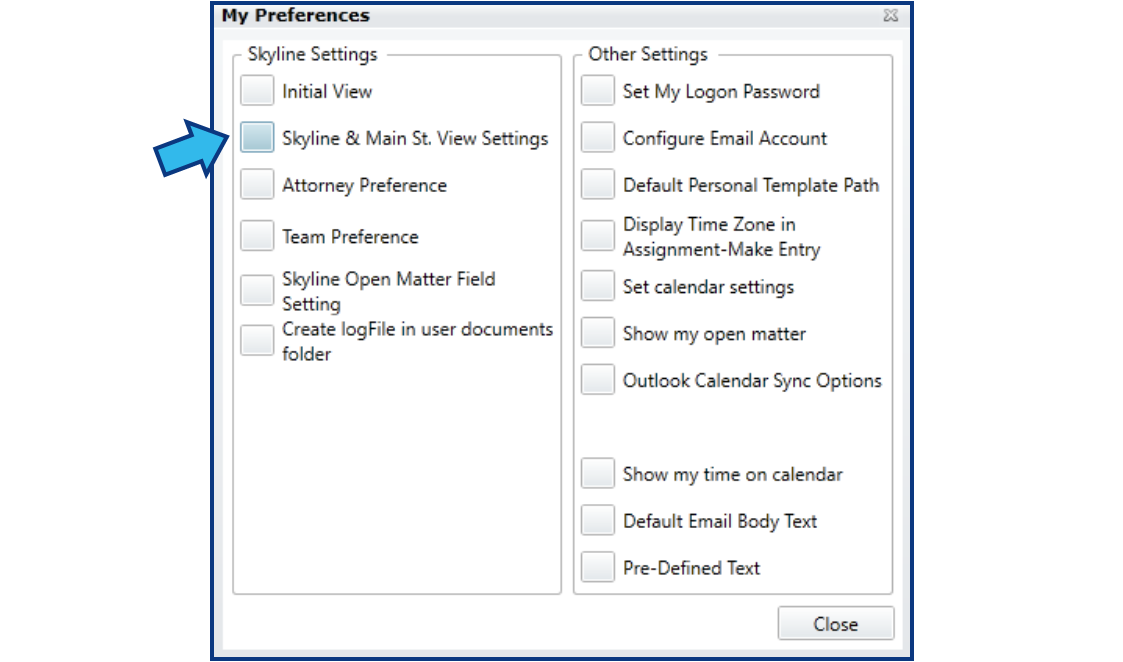Click the 'Skyline Open Matter Field Setting' label
Viewport: 1123px width, 662px height.
click(389, 291)
